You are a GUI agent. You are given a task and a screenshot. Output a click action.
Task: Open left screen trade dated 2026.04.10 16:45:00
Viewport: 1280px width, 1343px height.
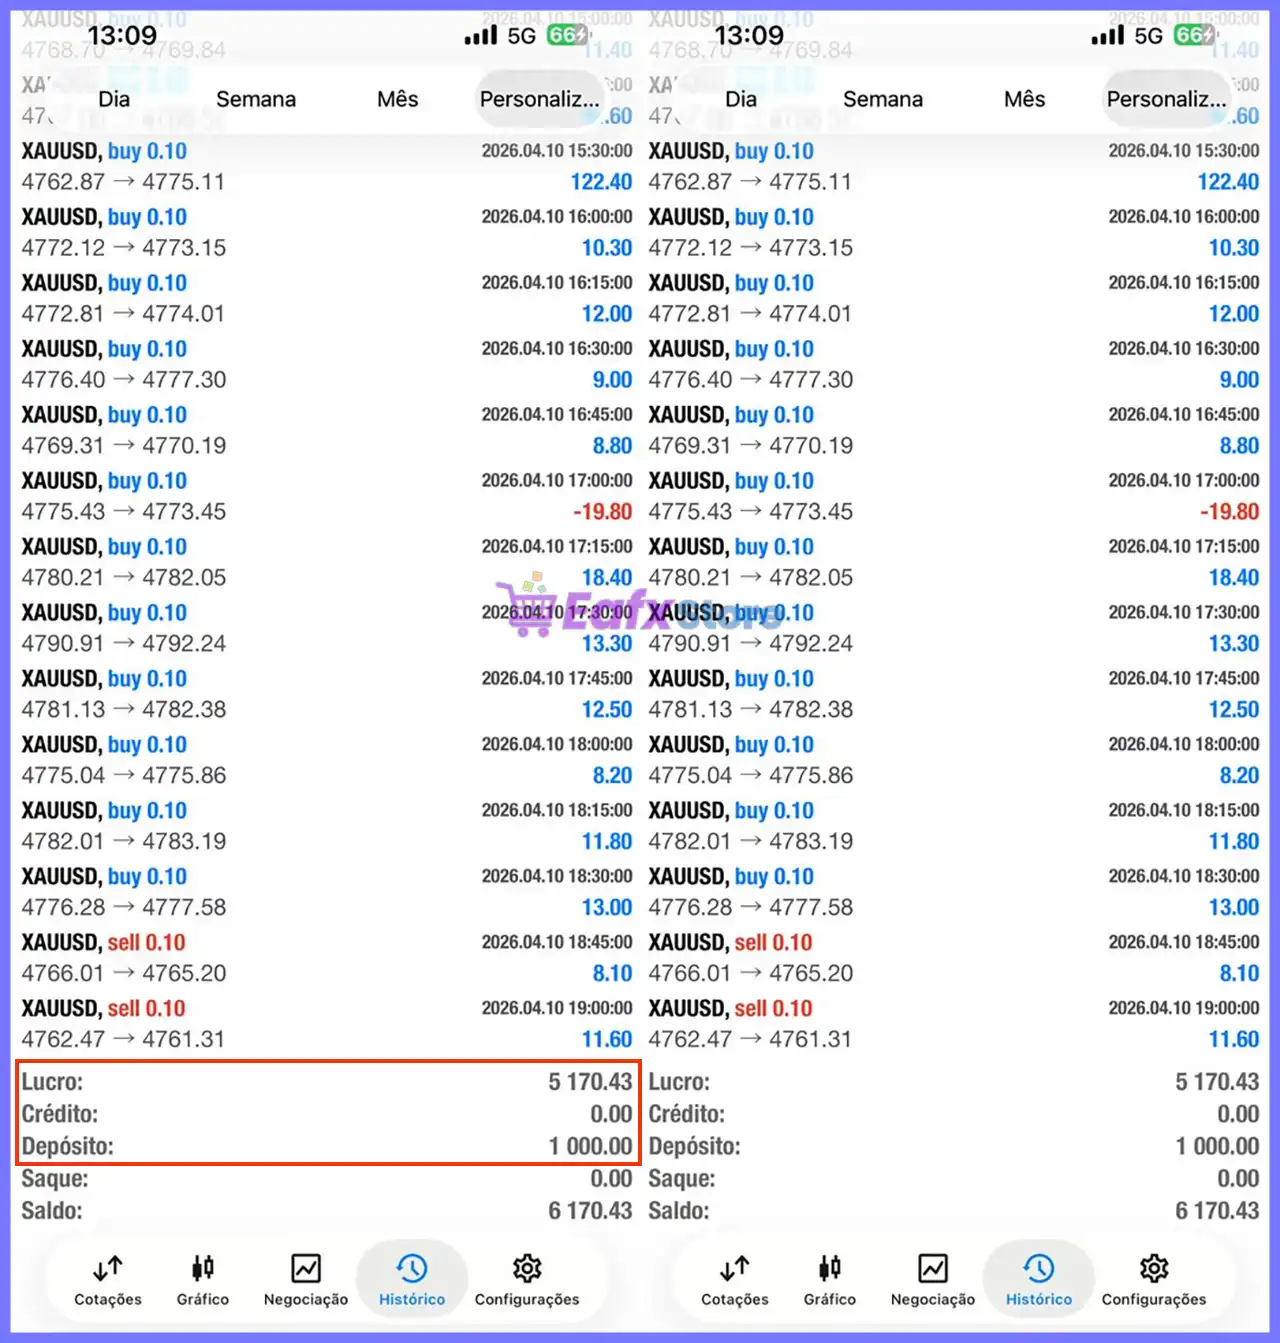tap(327, 430)
